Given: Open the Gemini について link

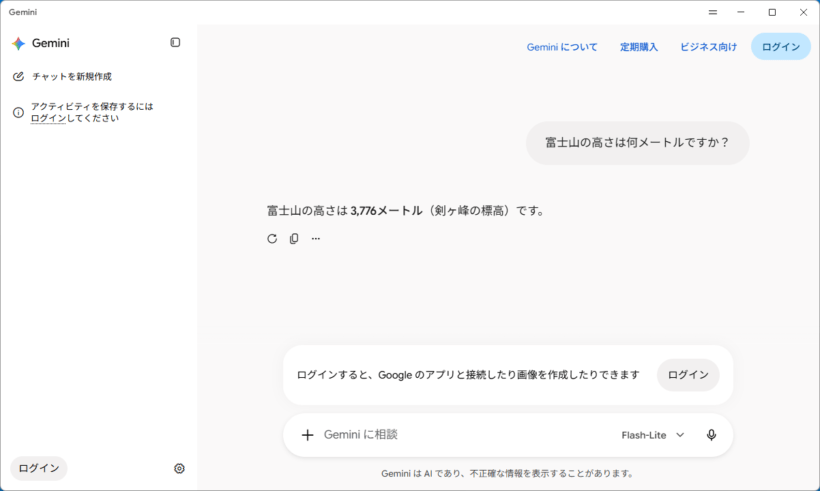Looking at the screenshot, I should (562, 47).
